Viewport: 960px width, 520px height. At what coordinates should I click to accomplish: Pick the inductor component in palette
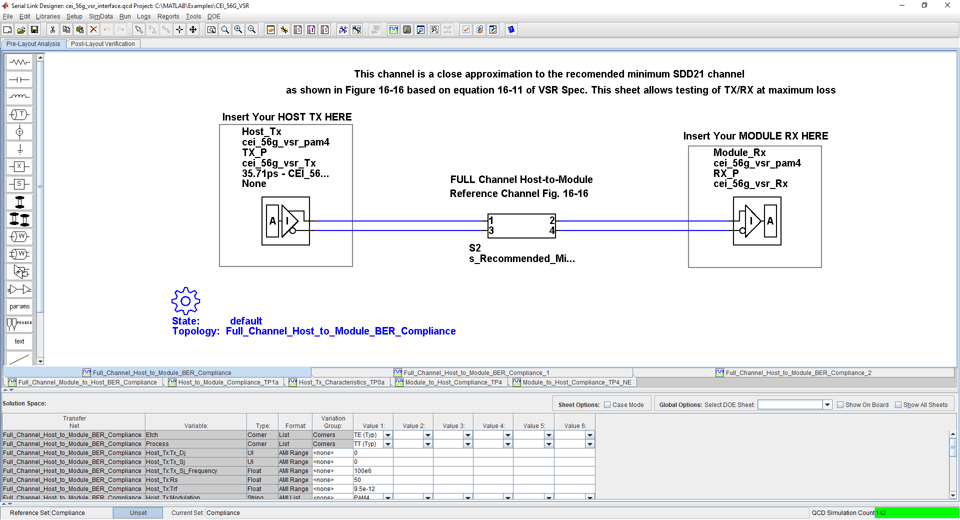[x=19, y=97]
